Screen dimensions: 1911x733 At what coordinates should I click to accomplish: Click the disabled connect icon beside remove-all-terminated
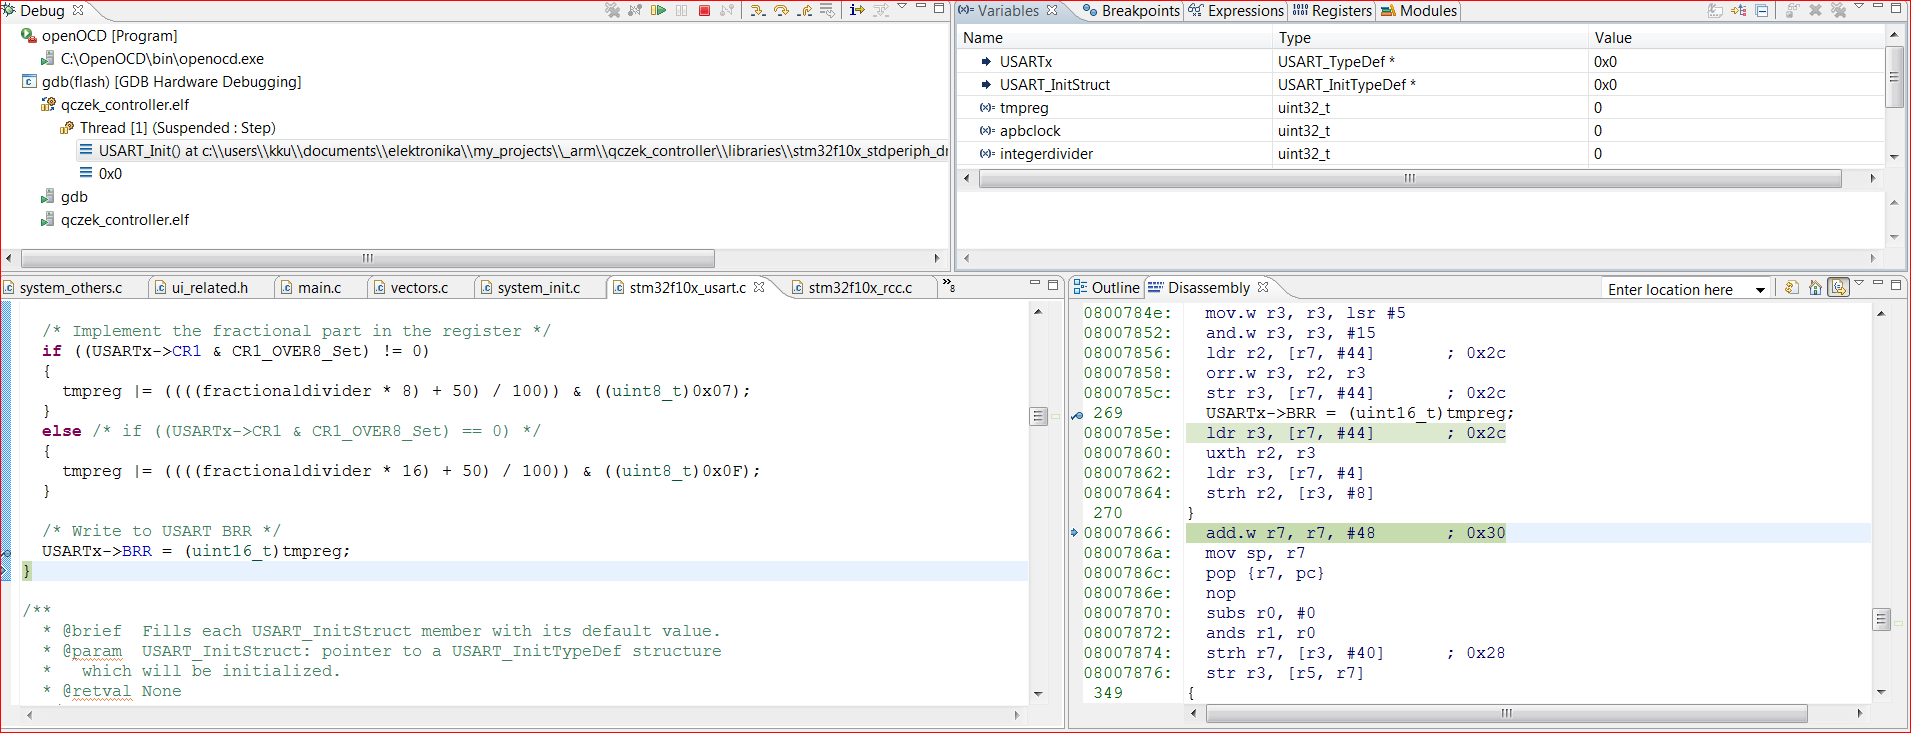(x=635, y=10)
